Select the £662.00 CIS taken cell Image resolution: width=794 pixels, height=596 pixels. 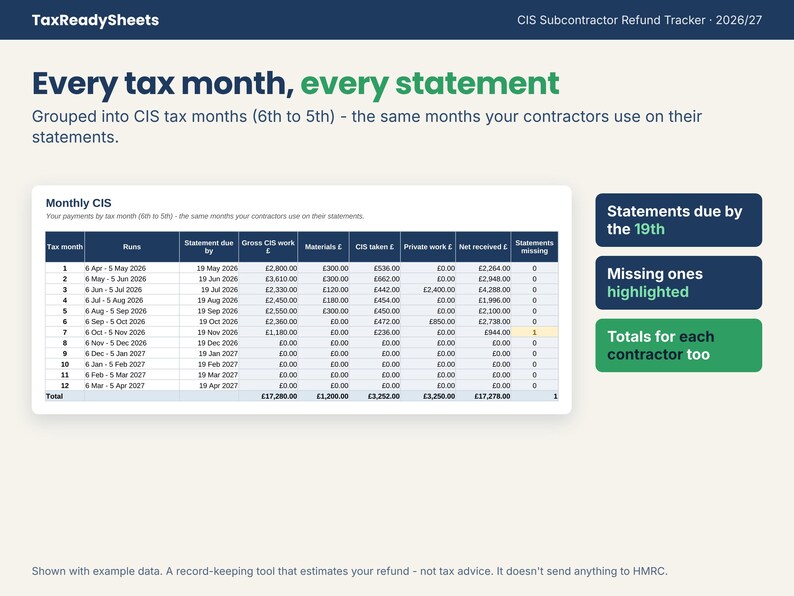pyautogui.click(x=374, y=279)
